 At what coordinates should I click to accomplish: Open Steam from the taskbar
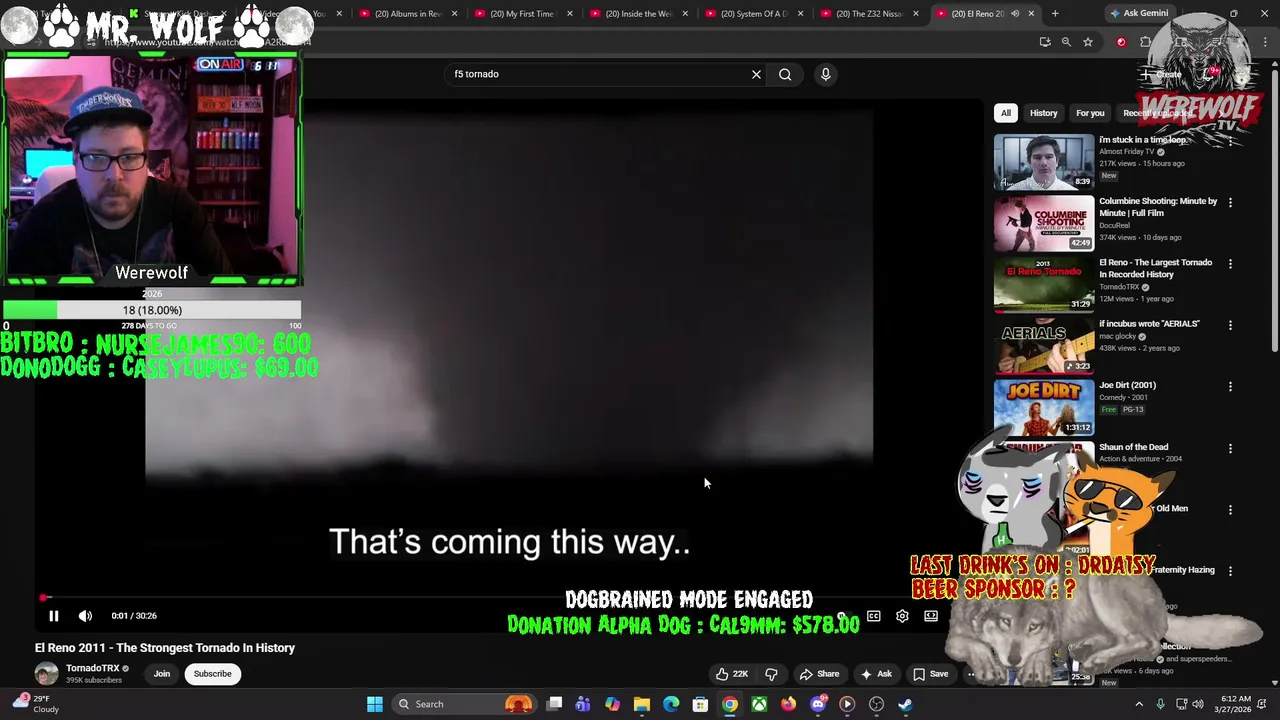906,704
